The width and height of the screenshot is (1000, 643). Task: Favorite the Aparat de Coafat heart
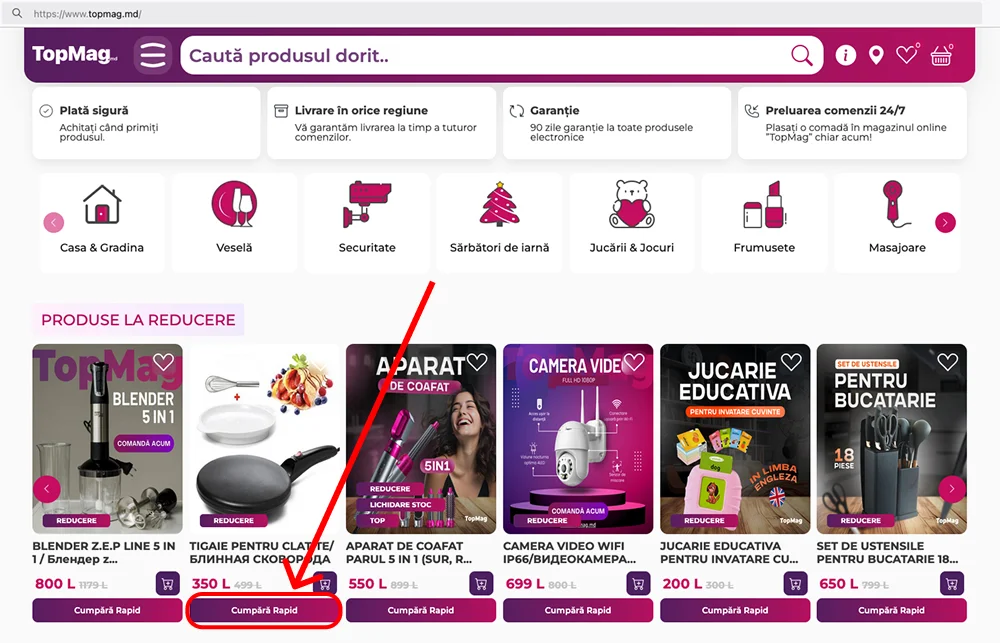(x=477, y=362)
